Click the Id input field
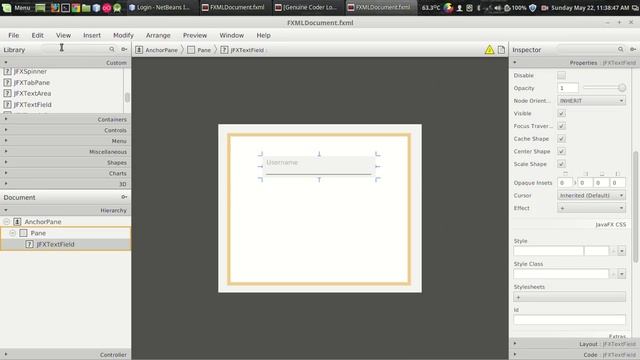 (x=569, y=320)
